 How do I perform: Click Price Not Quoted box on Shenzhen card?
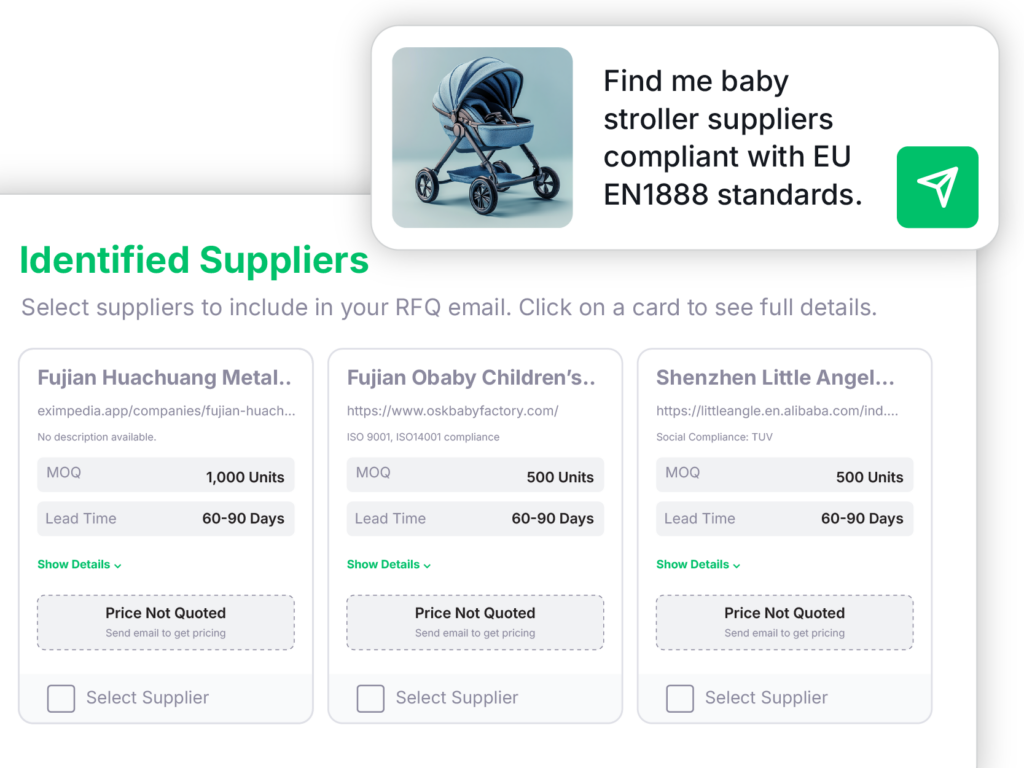(785, 622)
